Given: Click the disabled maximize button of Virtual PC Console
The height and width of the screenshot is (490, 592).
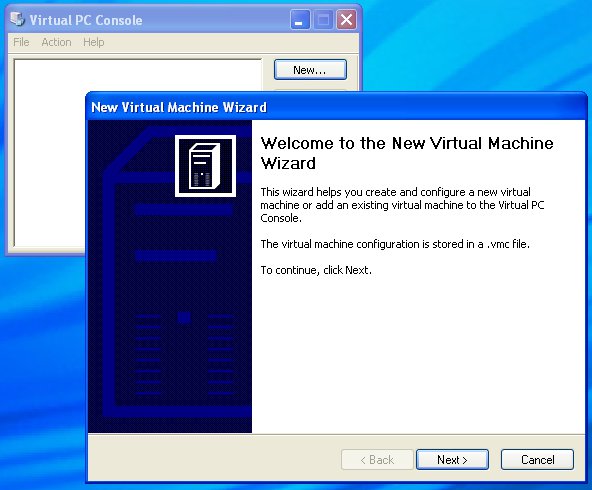Looking at the screenshot, I should pyautogui.click(x=323, y=20).
